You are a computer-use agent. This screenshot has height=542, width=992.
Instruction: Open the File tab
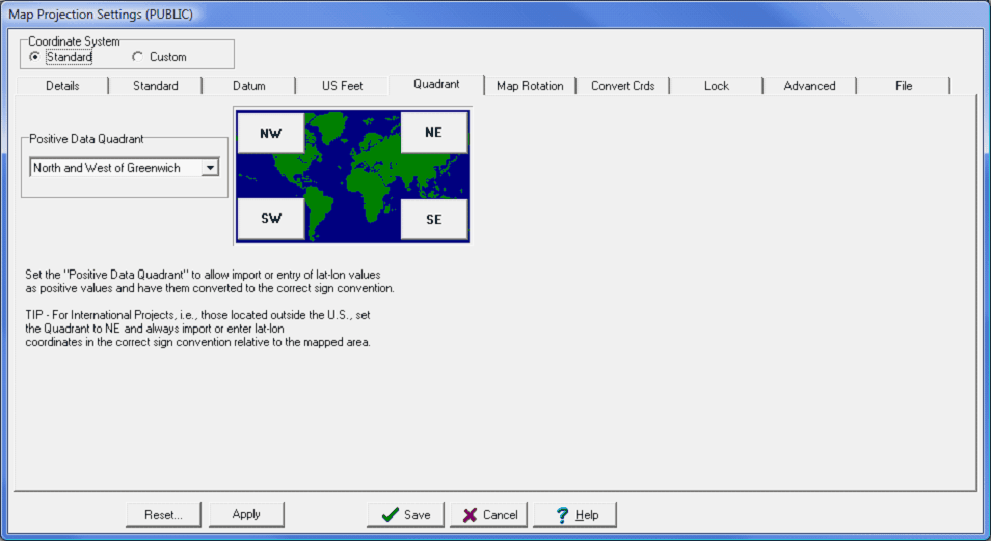(903, 86)
